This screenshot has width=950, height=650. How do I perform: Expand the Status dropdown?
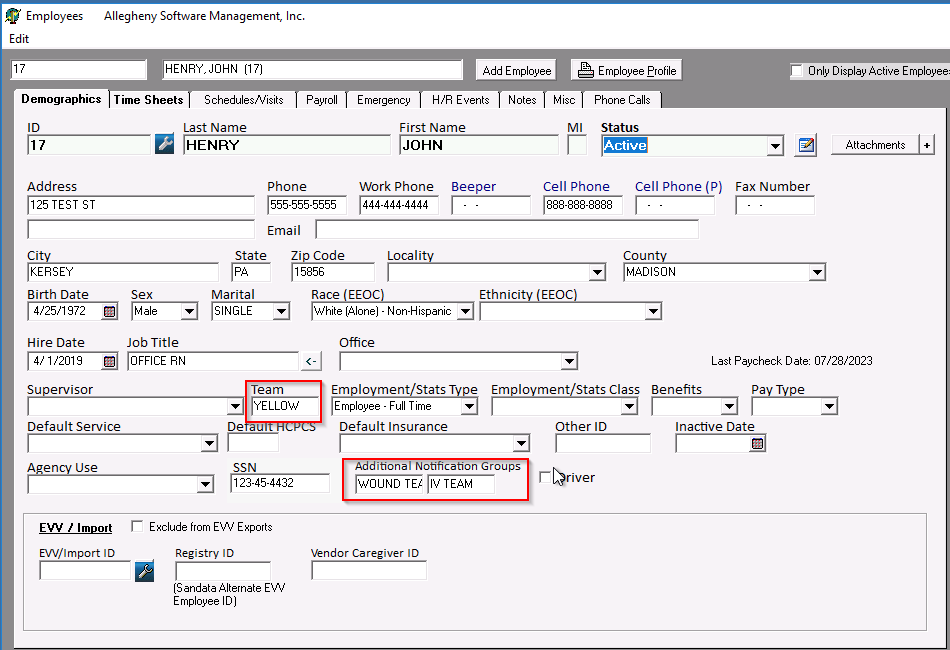pos(775,146)
